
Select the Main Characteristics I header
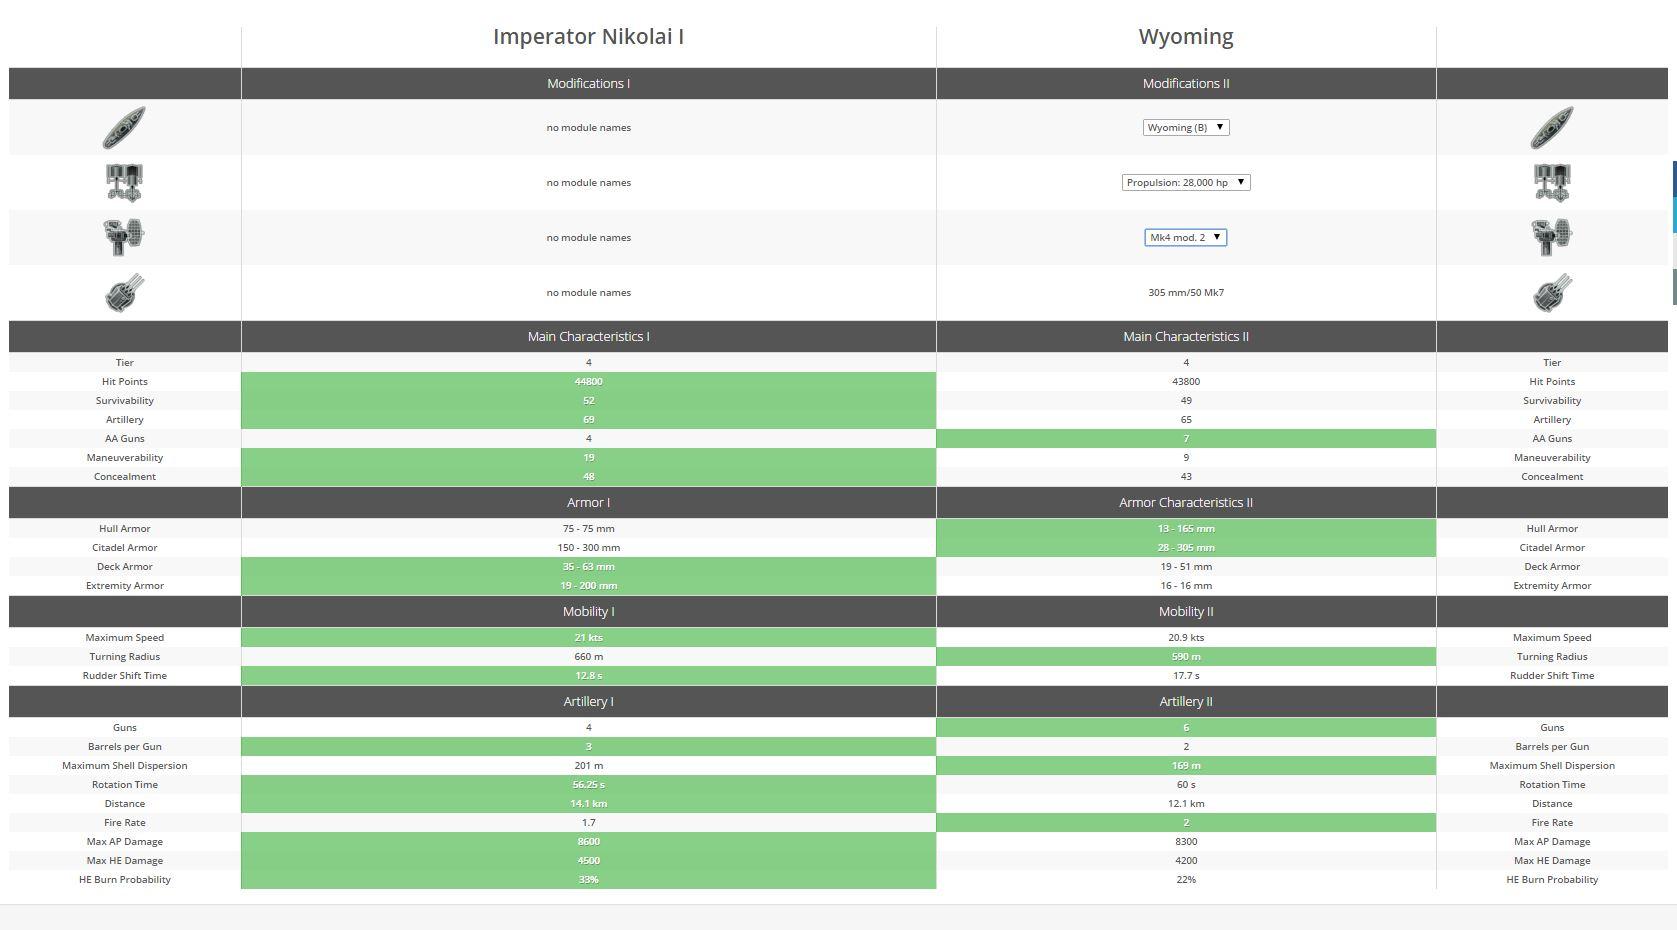pyautogui.click(x=588, y=336)
